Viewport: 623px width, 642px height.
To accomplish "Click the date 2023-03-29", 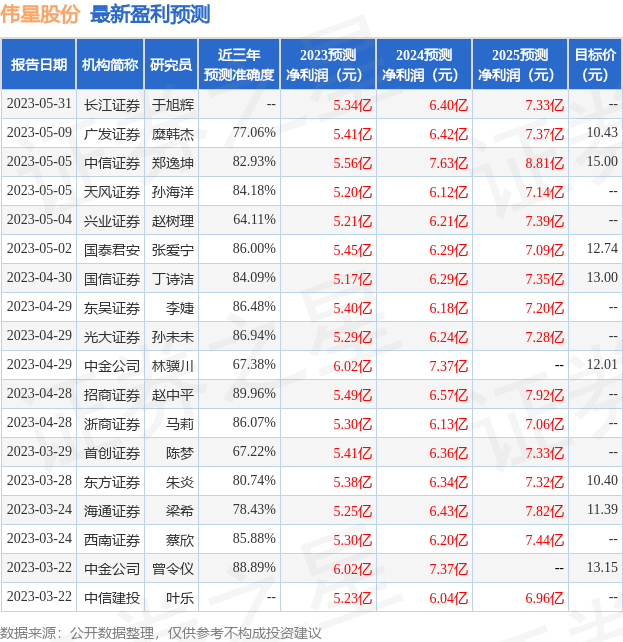I will (39, 452).
